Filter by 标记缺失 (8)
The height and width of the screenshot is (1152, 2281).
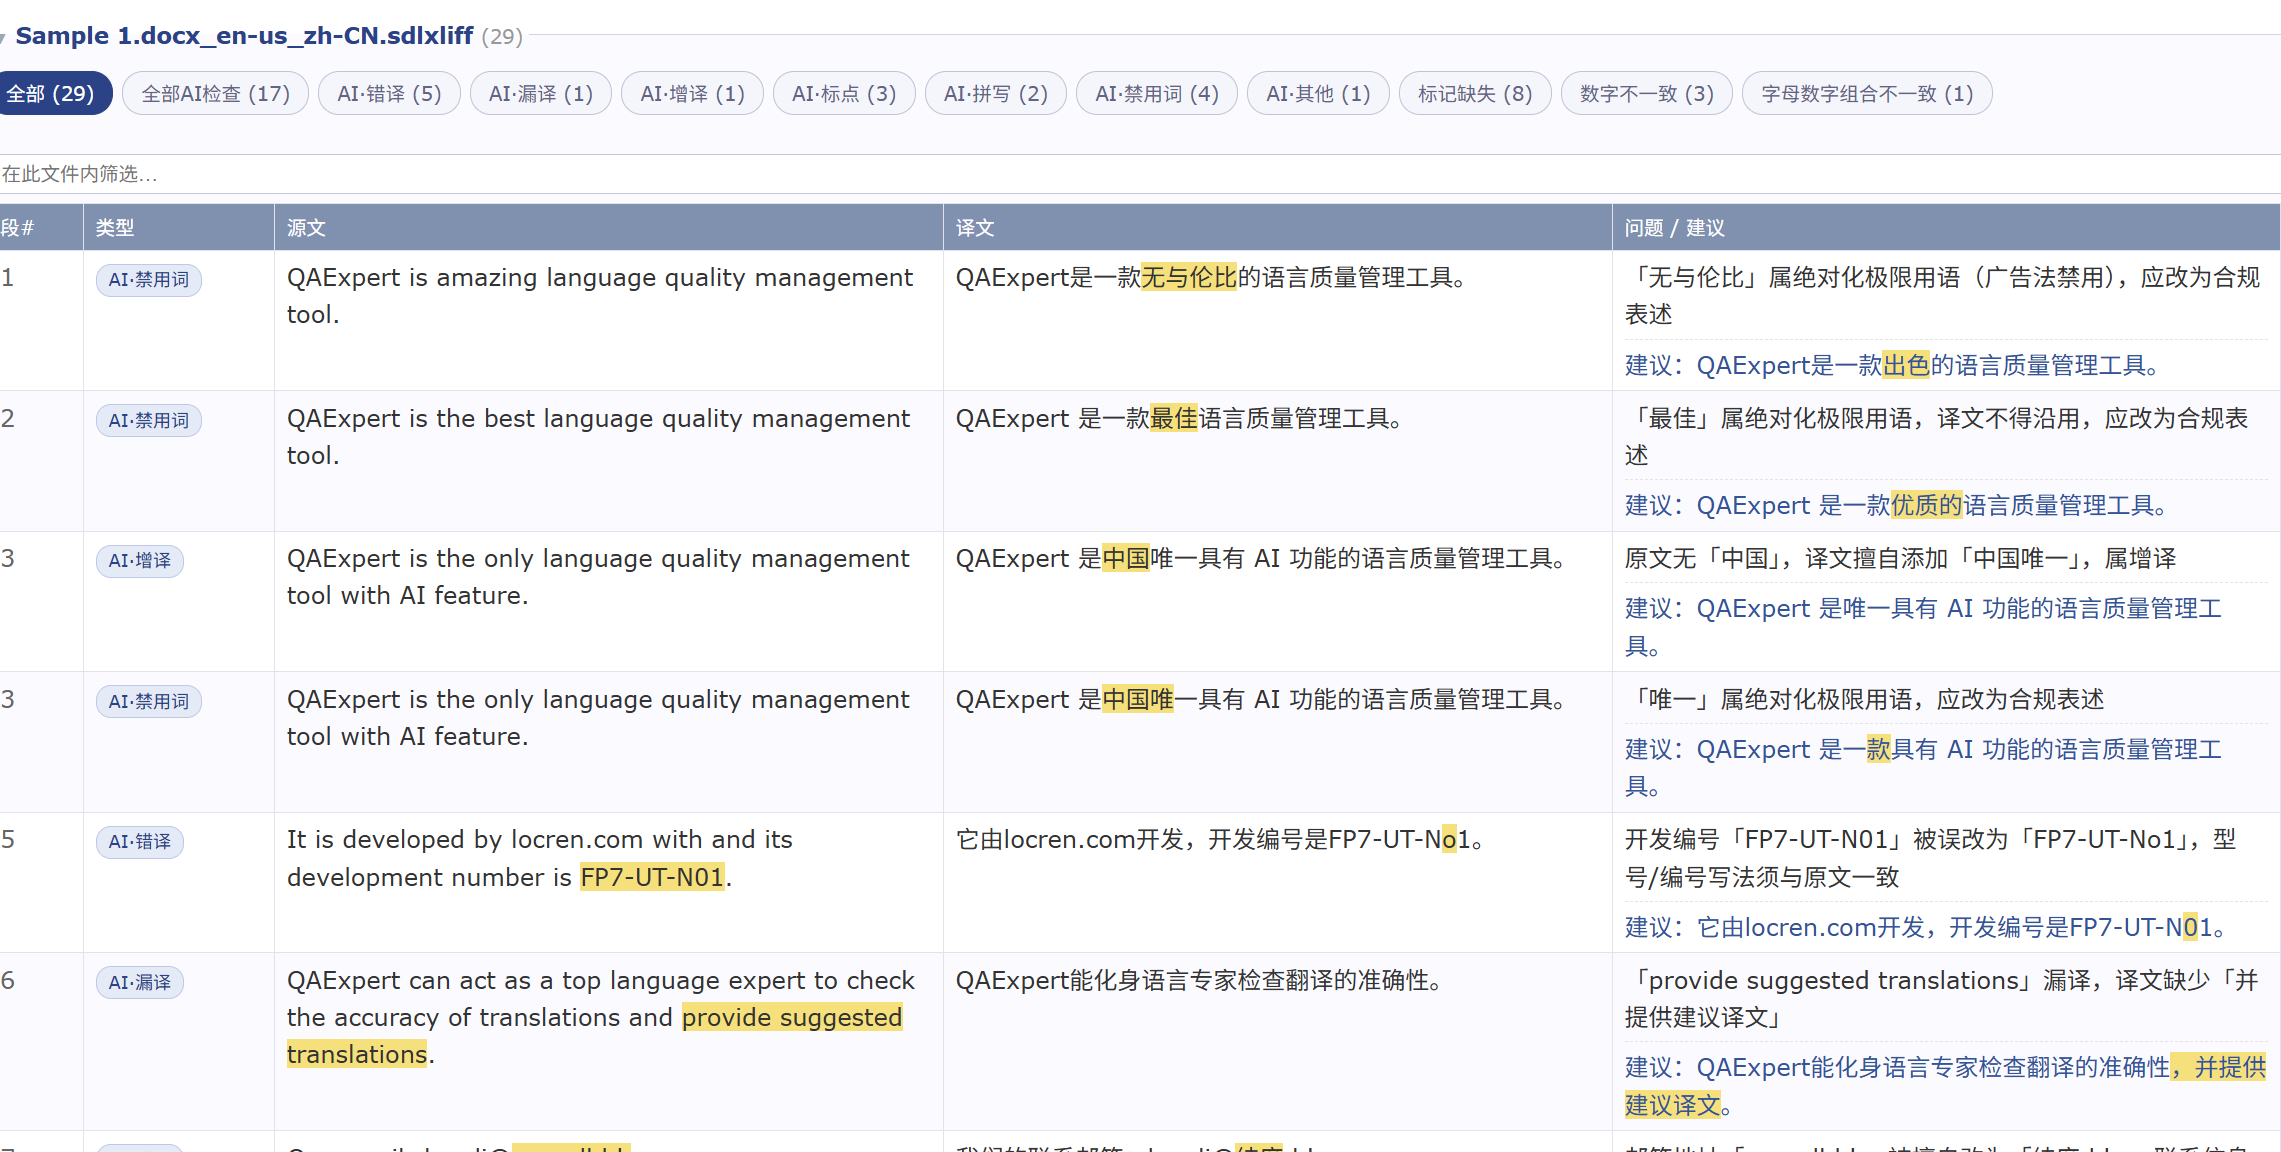1475,94
